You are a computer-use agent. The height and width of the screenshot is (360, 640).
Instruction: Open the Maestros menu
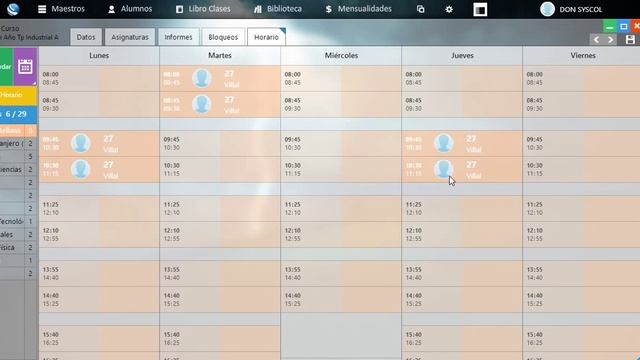[x=61, y=9]
